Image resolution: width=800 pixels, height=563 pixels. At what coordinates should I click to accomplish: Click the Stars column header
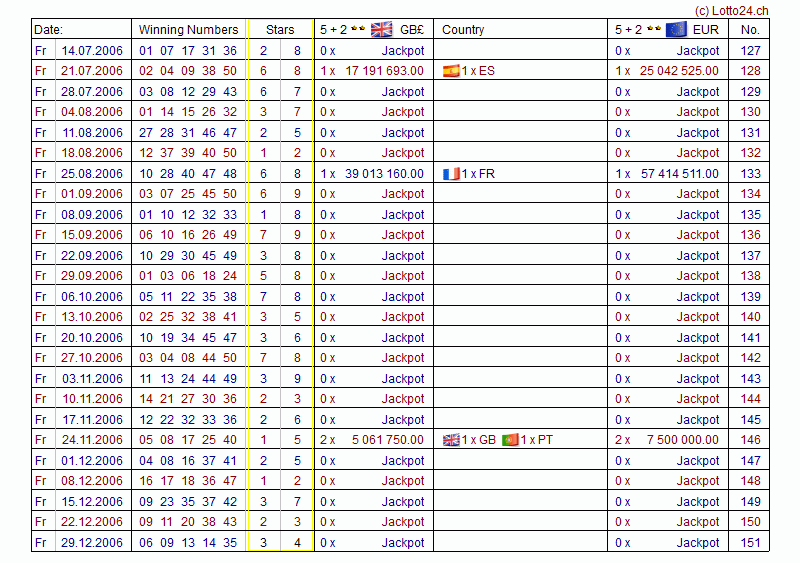[280, 30]
